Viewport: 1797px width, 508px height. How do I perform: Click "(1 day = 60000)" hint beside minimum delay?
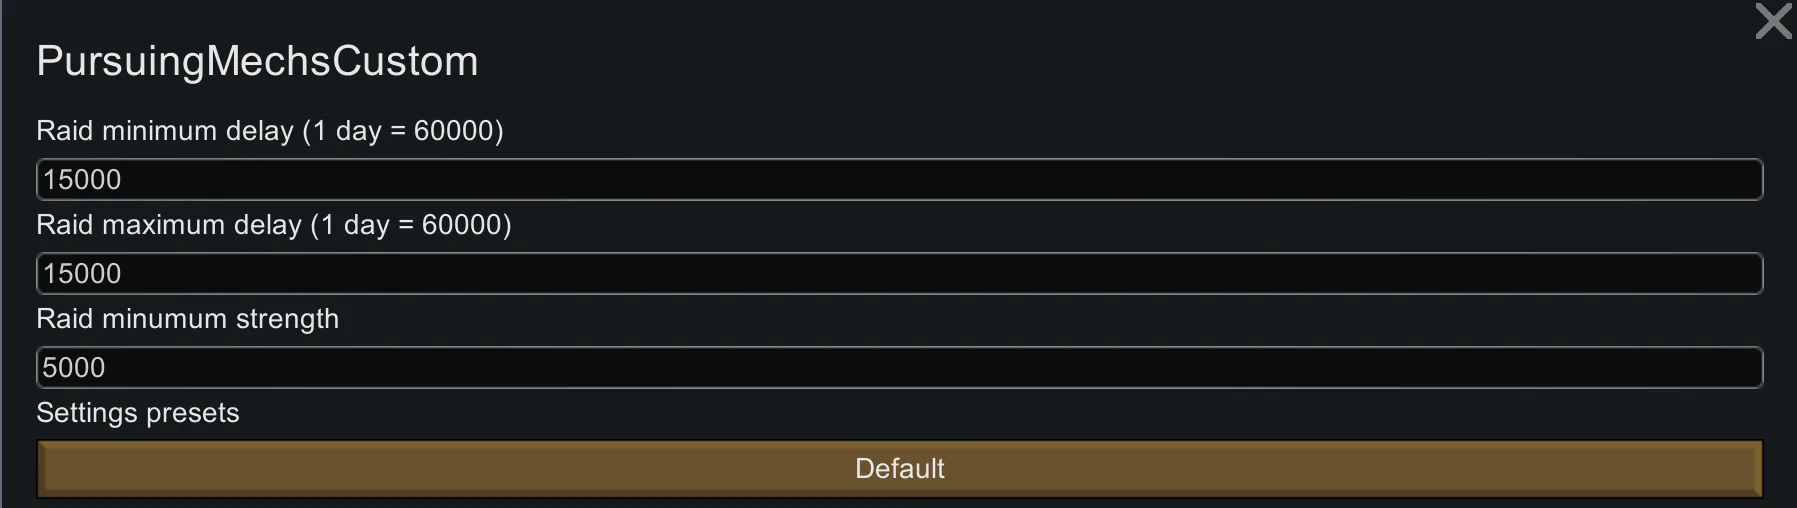tap(403, 131)
